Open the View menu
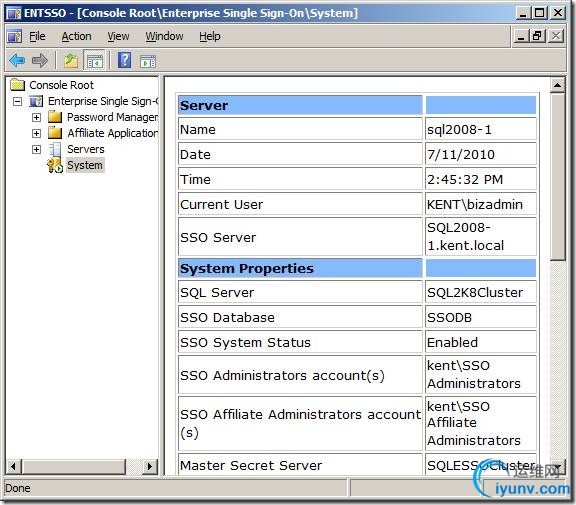 118,36
